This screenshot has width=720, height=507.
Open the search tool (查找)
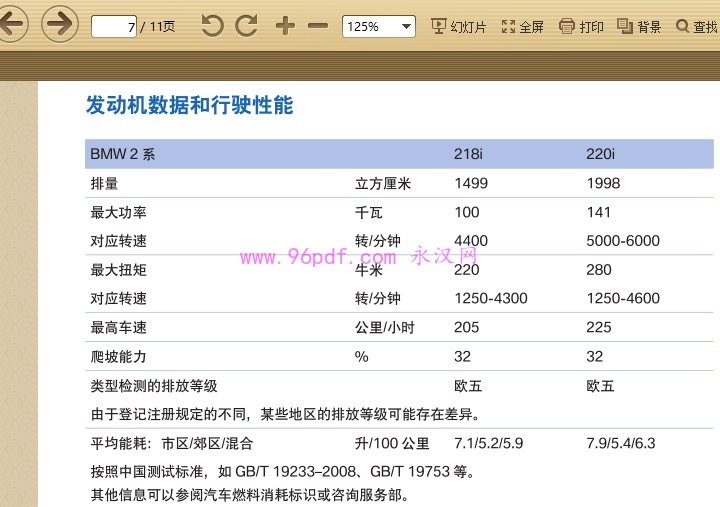tap(697, 27)
